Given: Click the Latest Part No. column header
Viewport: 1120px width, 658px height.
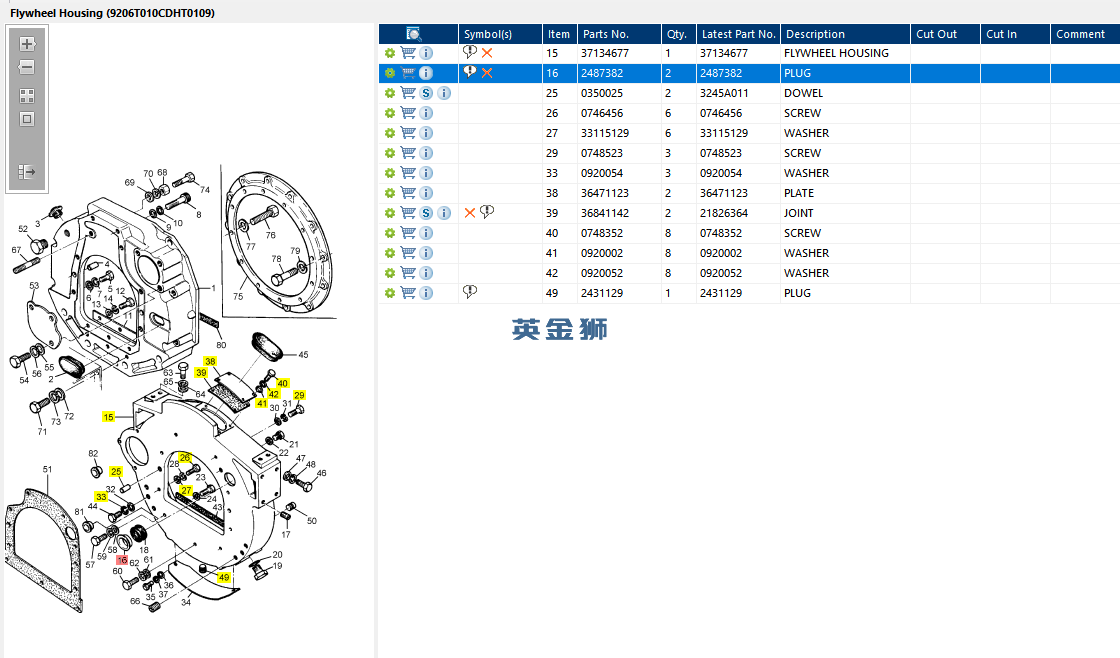Looking at the screenshot, I should pos(738,34).
